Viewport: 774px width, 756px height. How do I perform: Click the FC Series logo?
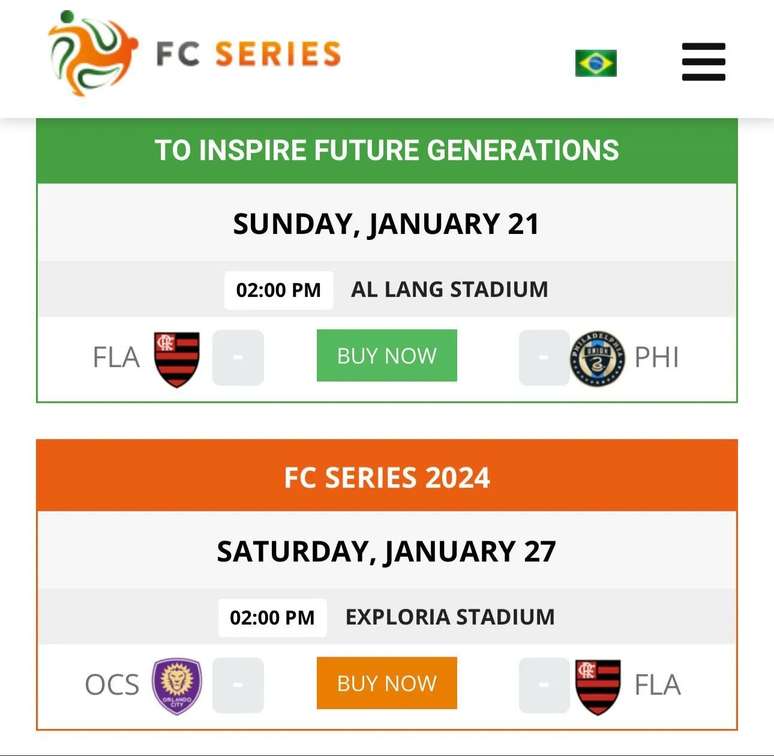tap(195, 54)
